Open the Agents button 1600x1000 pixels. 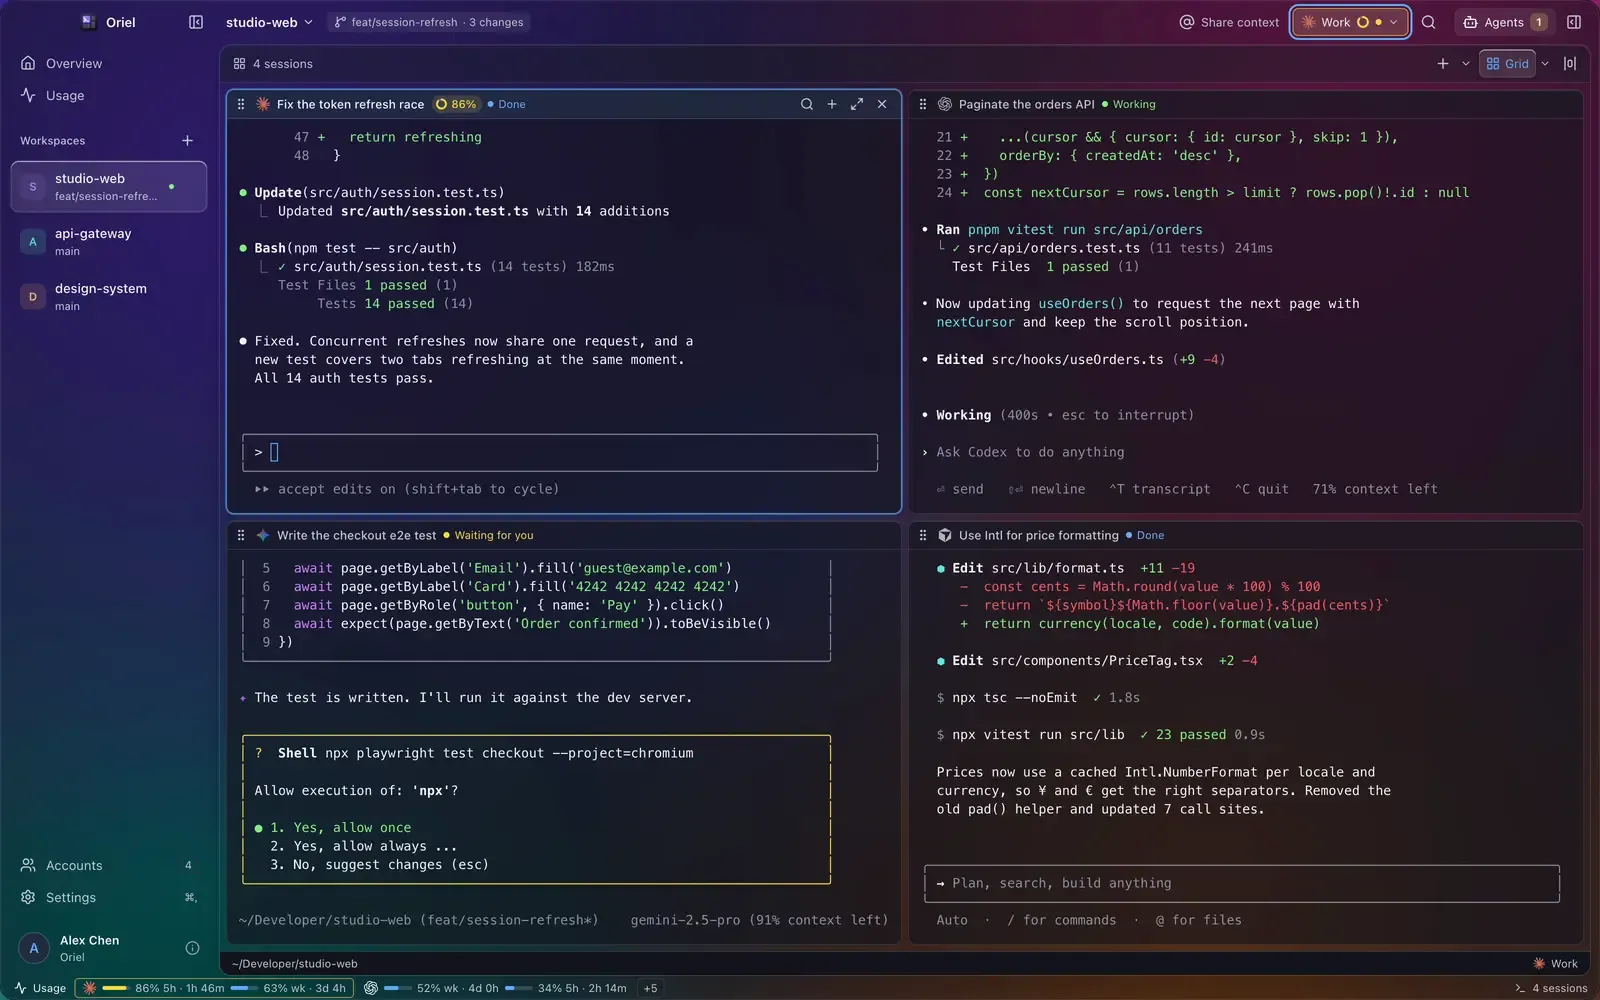click(x=1504, y=22)
